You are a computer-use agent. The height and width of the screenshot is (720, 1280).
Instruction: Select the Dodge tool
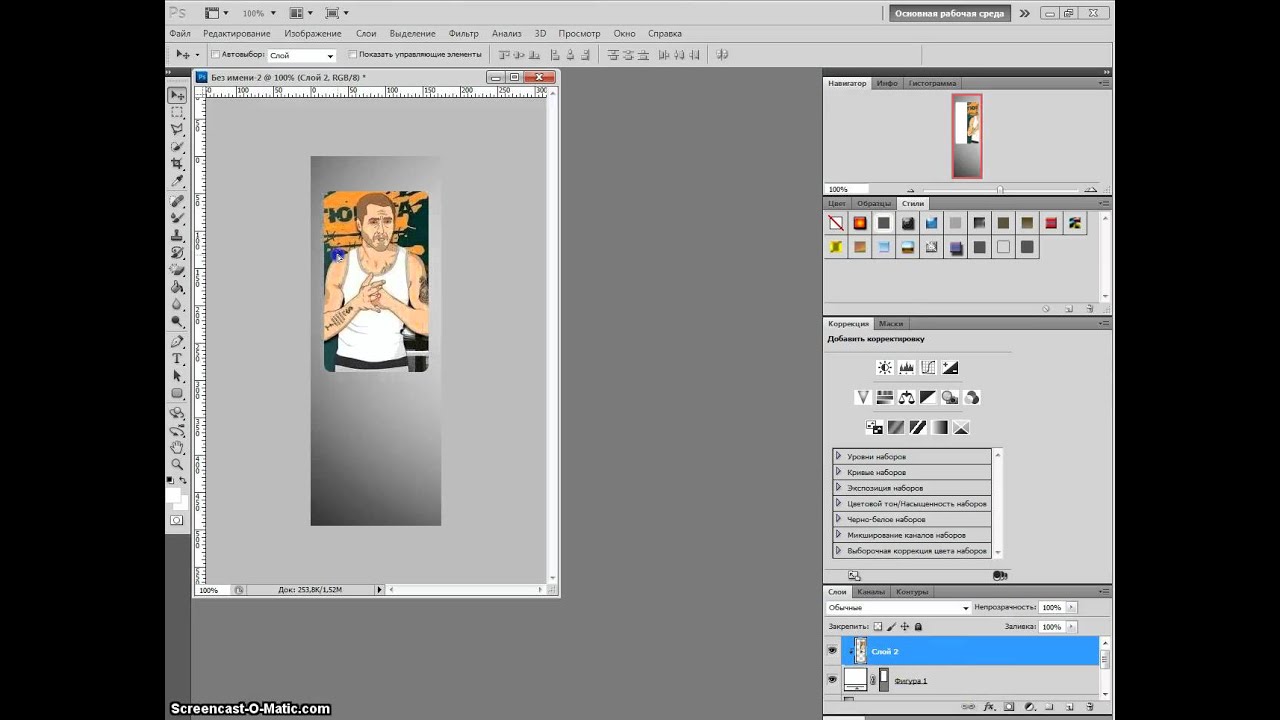(x=177, y=321)
